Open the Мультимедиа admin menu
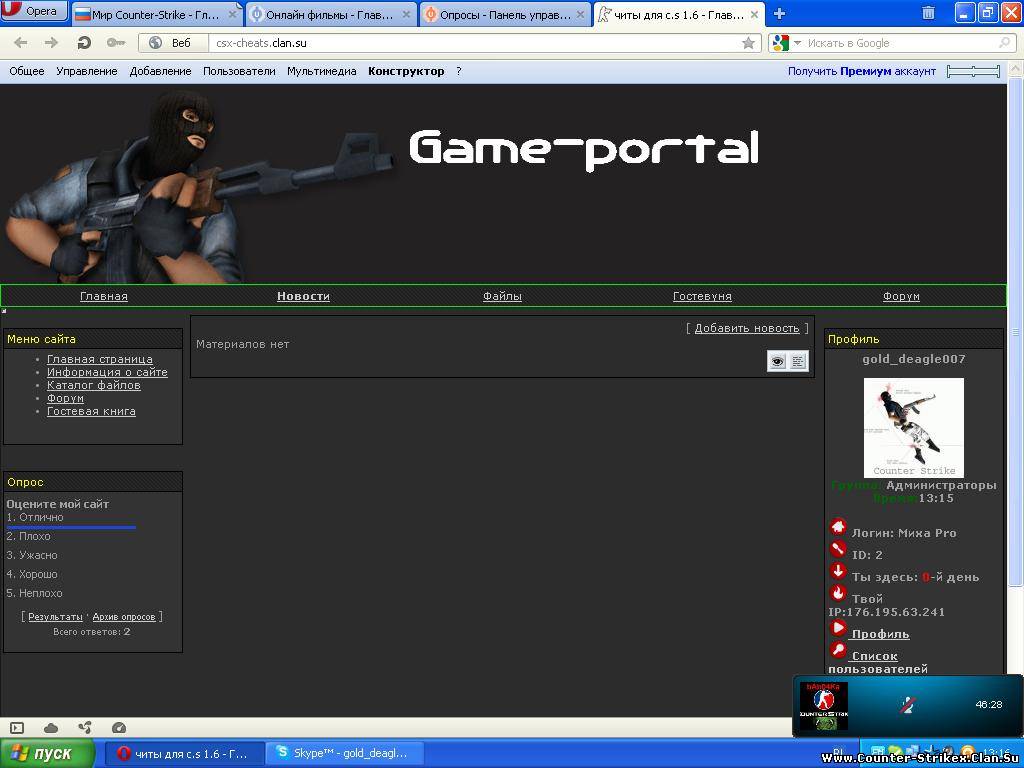 point(322,71)
